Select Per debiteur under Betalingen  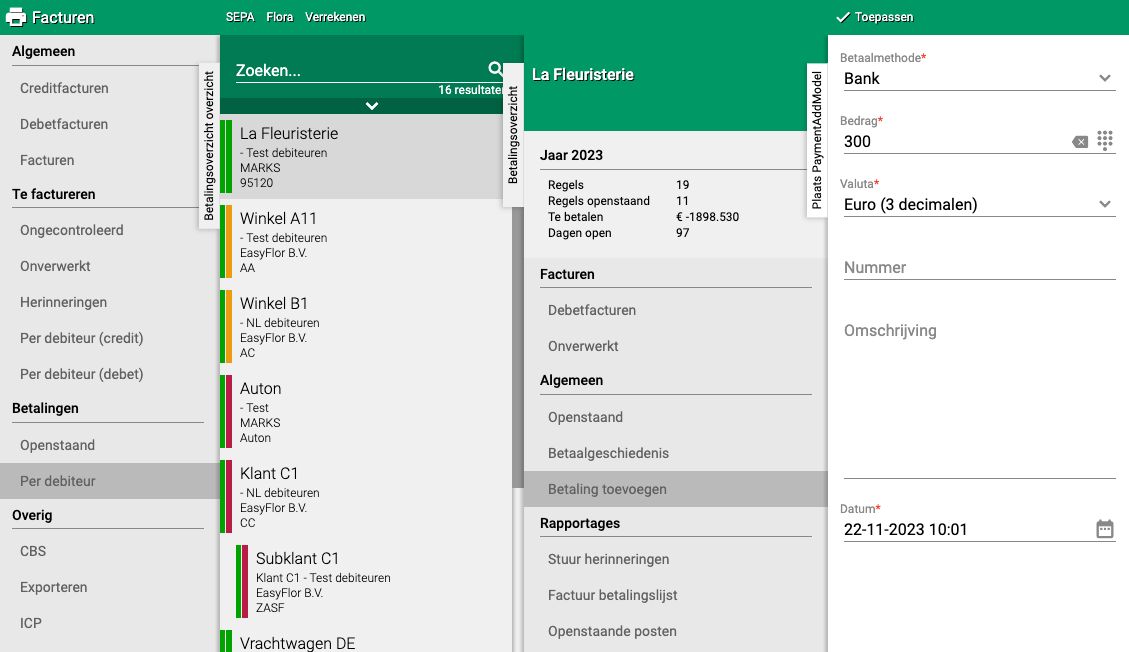click(x=109, y=481)
